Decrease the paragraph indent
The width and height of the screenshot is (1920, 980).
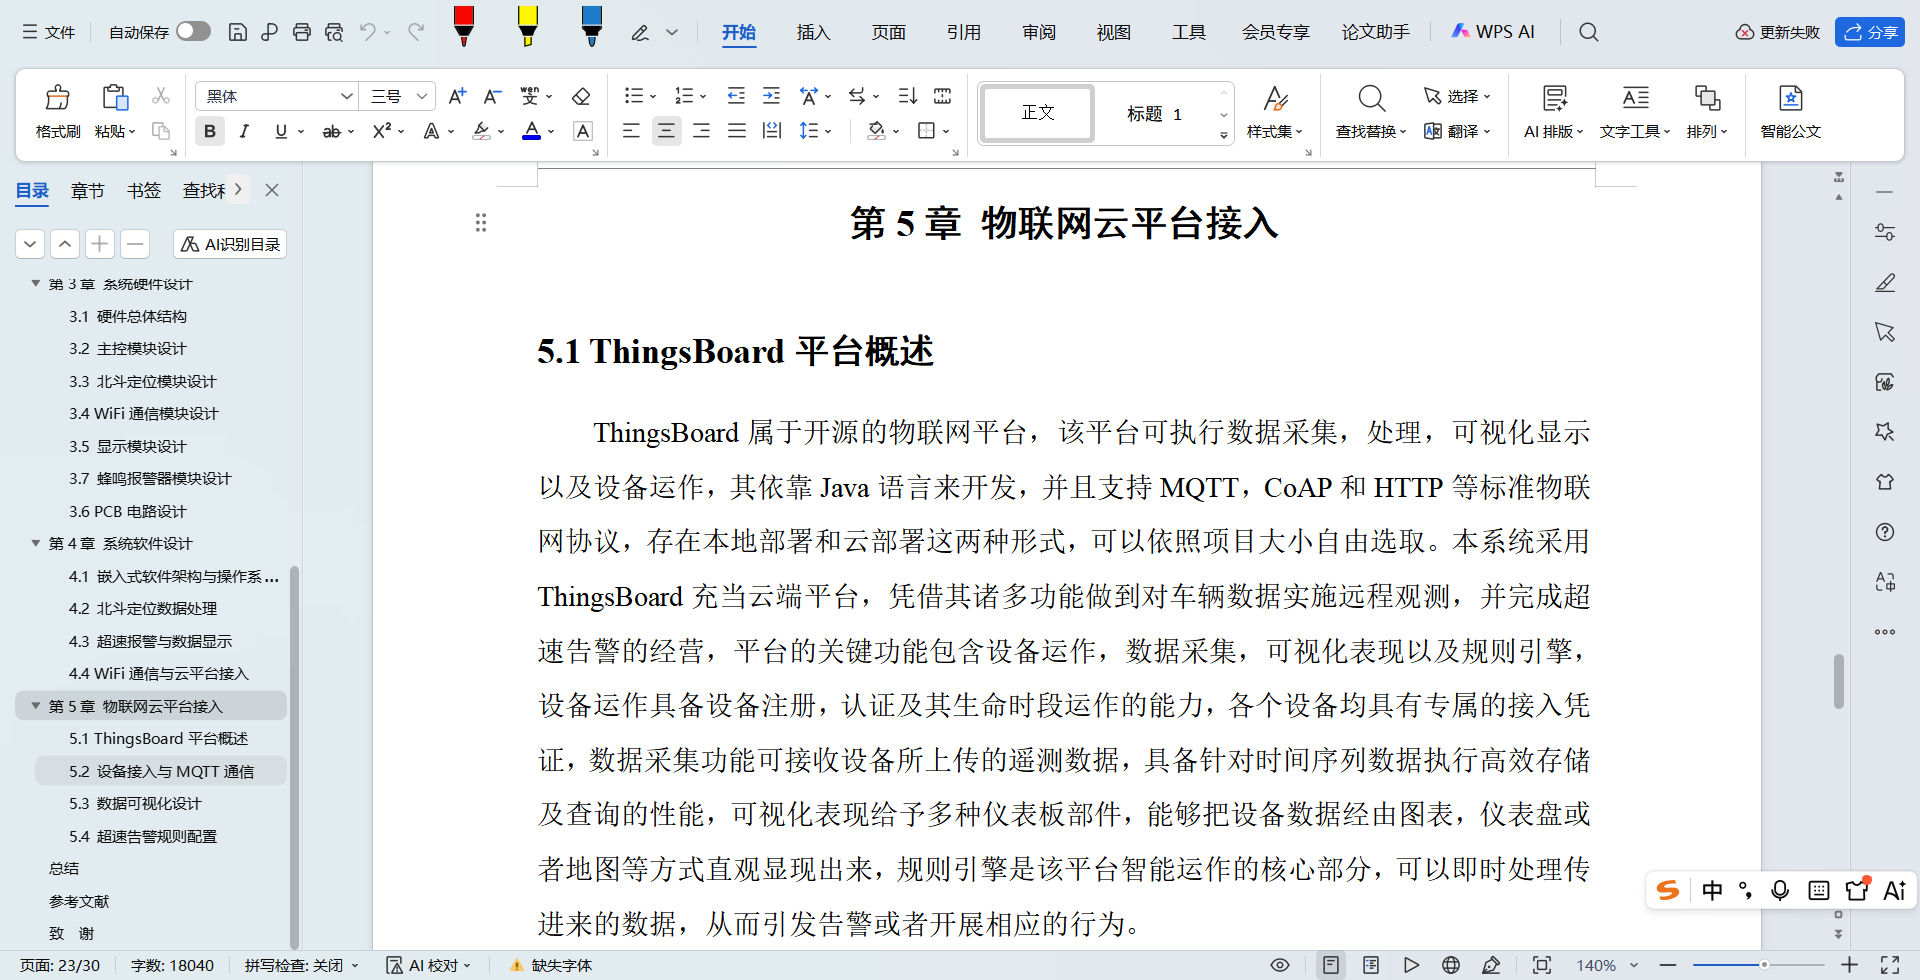(x=736, y=96)
